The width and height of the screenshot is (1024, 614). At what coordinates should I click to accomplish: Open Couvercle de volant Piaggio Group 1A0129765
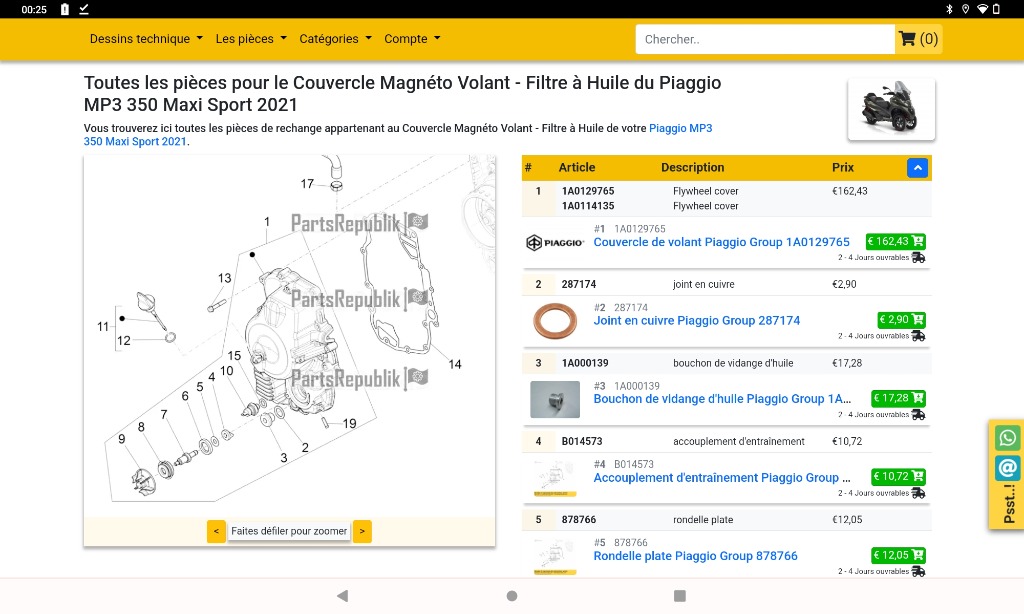tap(721, 242)
